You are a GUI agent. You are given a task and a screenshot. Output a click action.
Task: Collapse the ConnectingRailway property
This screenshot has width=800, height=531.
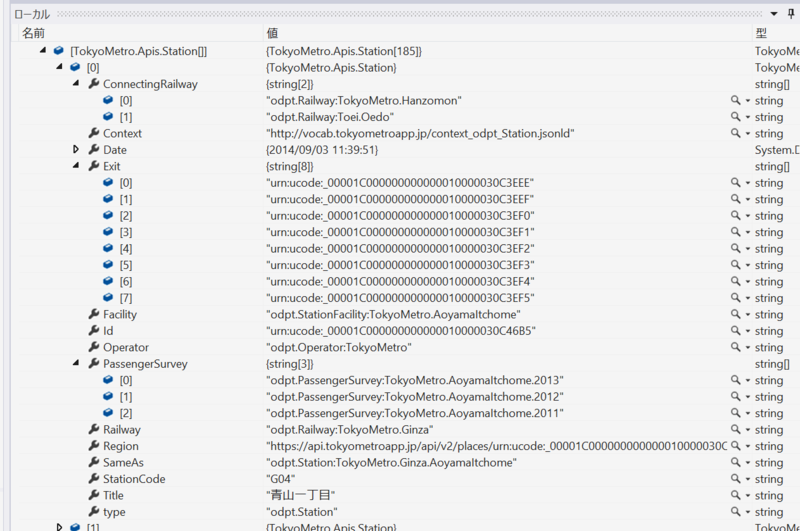[76, 83]
